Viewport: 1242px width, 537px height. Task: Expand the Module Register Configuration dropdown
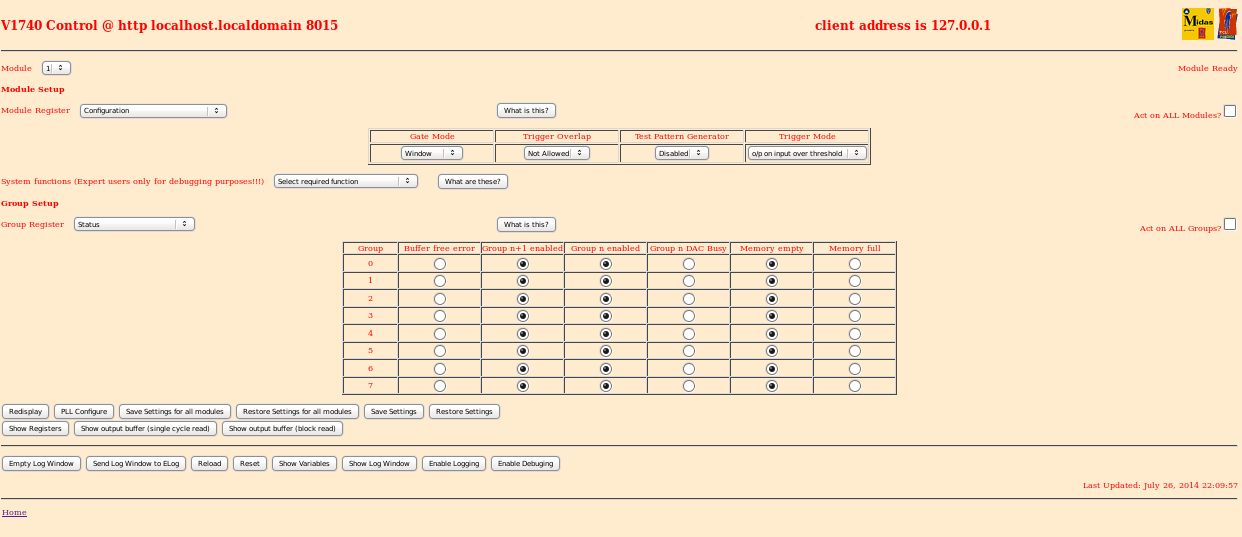pos(153,111)
